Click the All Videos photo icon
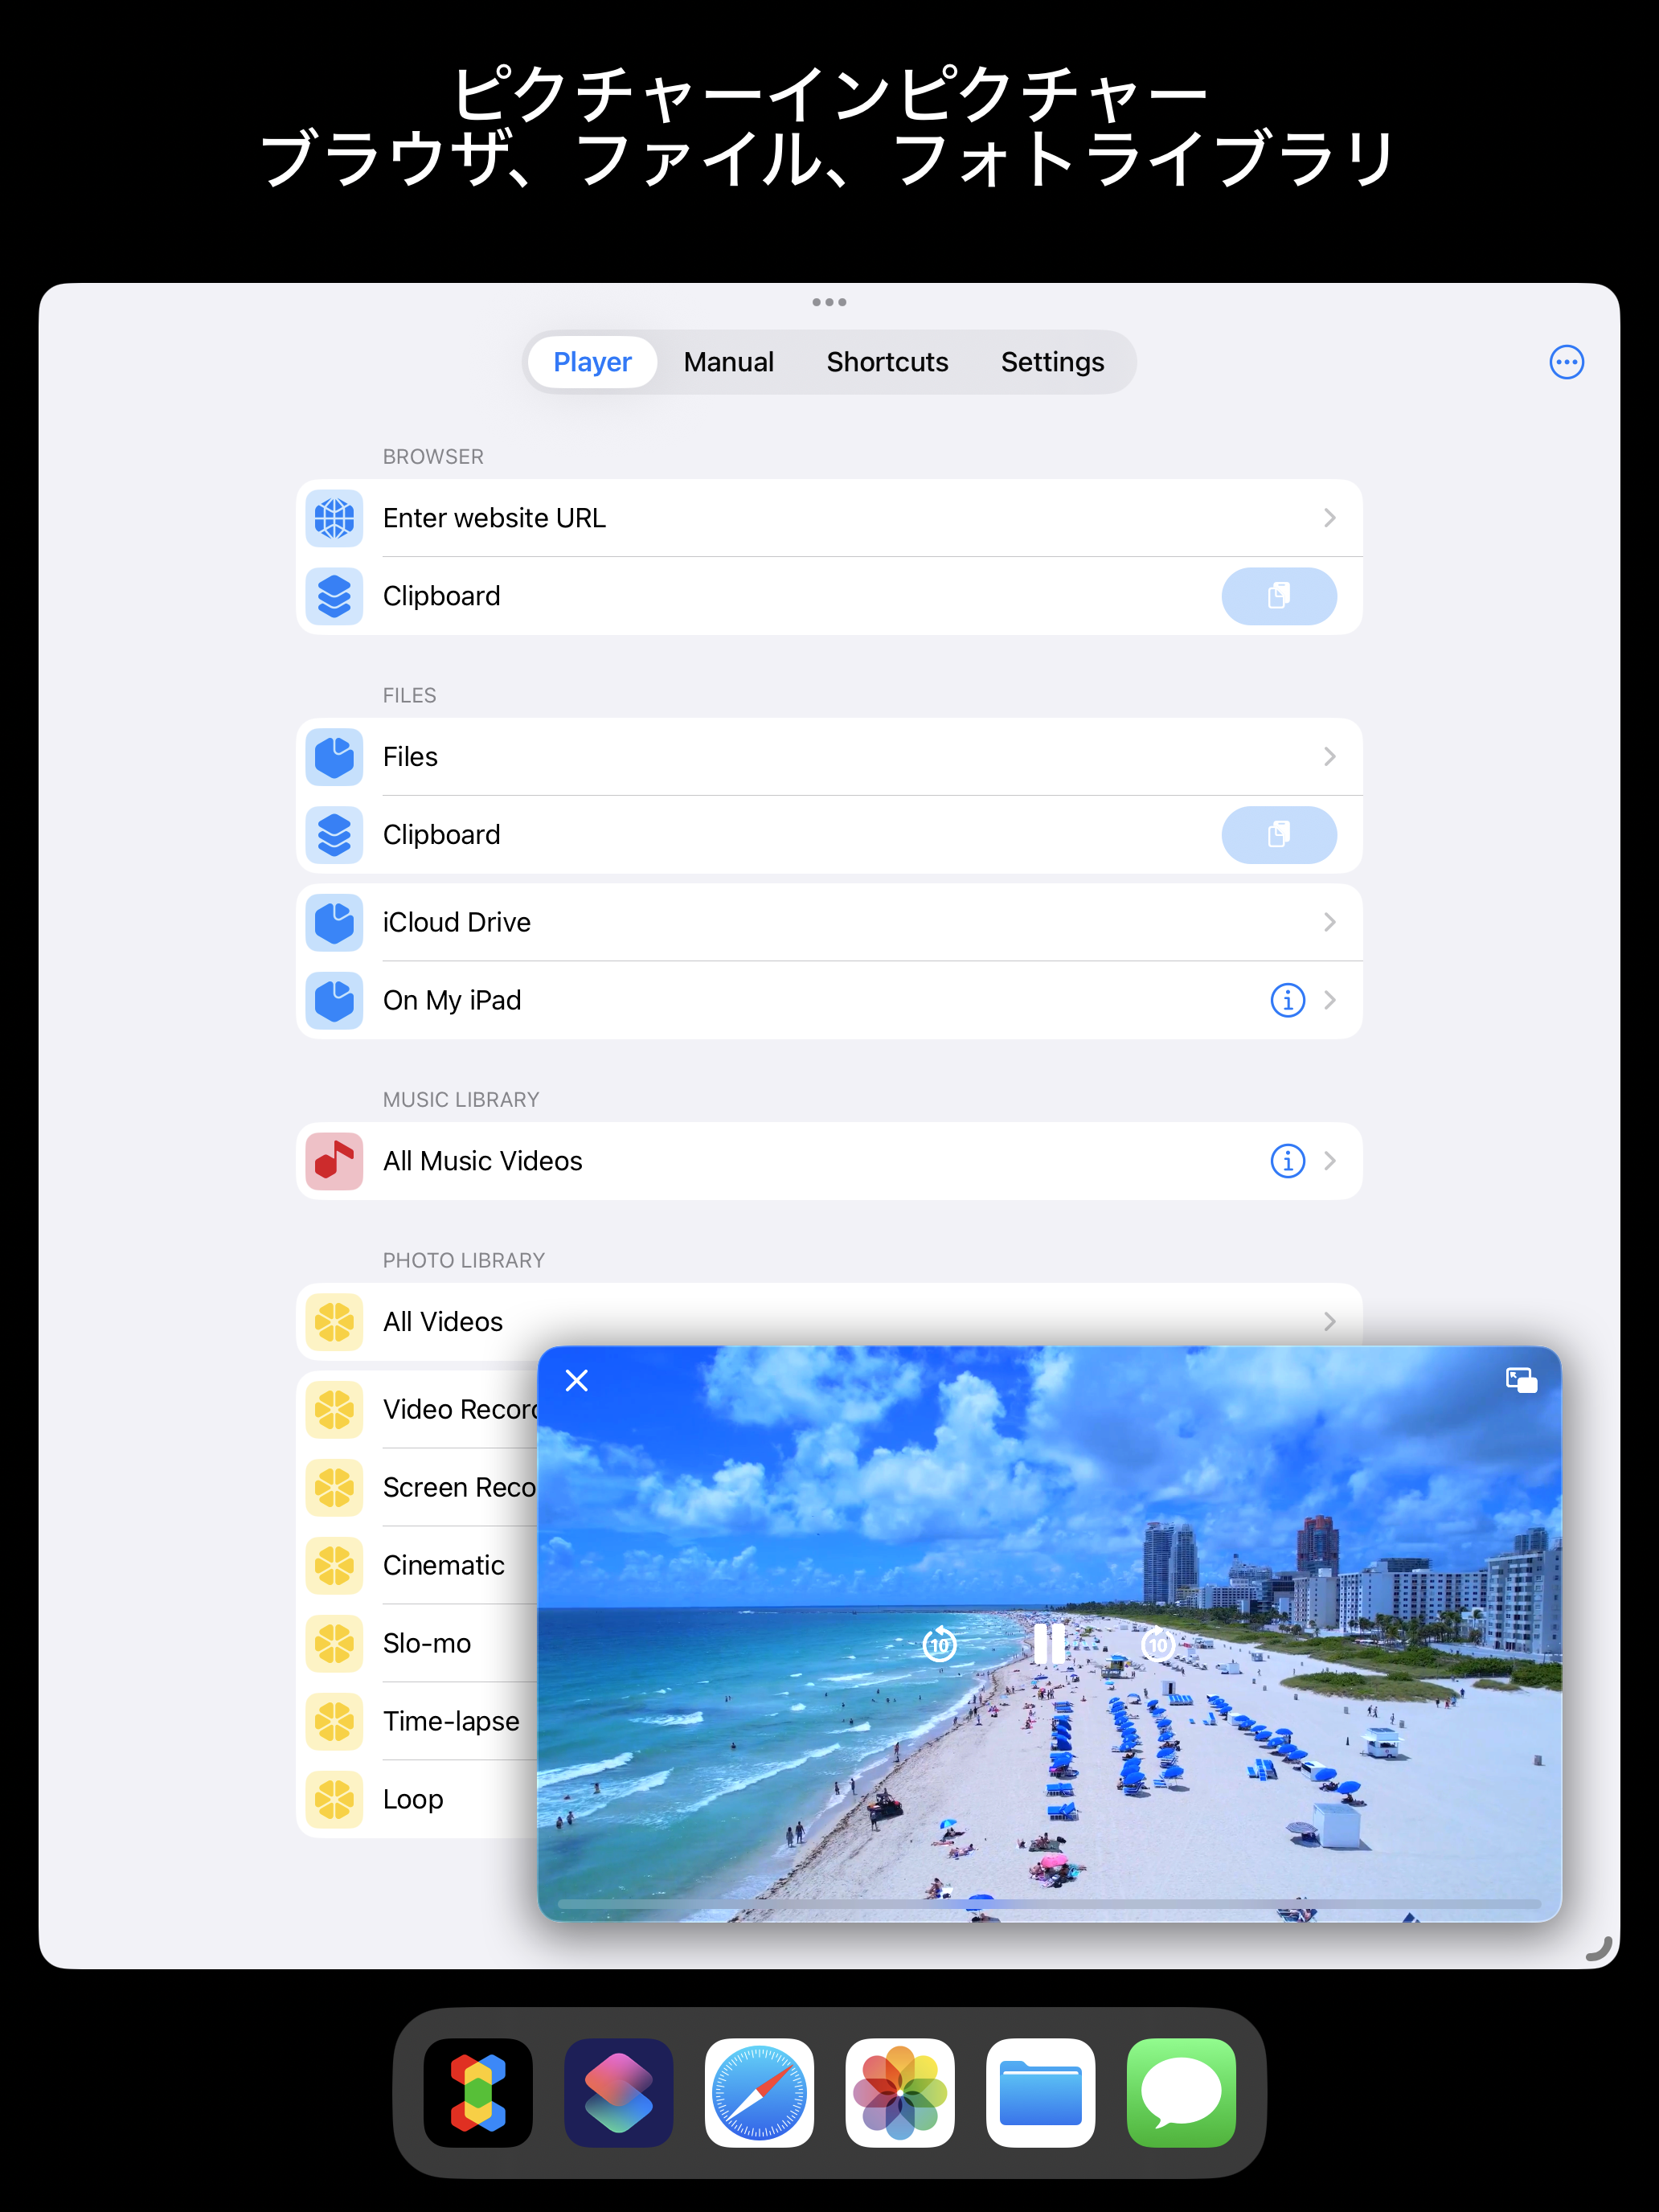Image resolution: width=1659 pixels, height=2212 pixels. [334, 1322]
